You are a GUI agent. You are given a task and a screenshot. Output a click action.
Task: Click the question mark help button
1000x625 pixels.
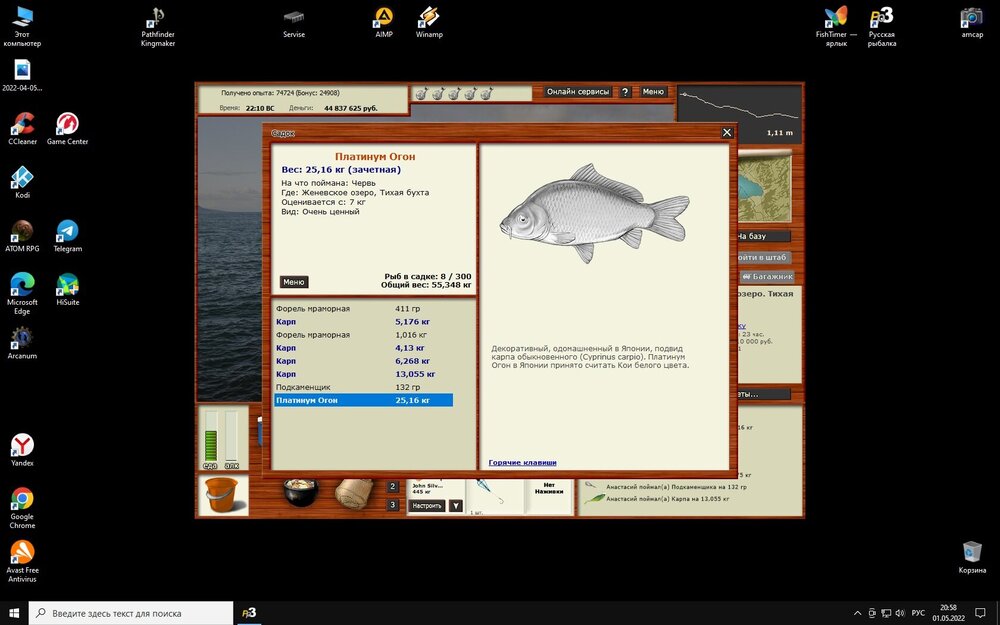[x=625, y=92]
